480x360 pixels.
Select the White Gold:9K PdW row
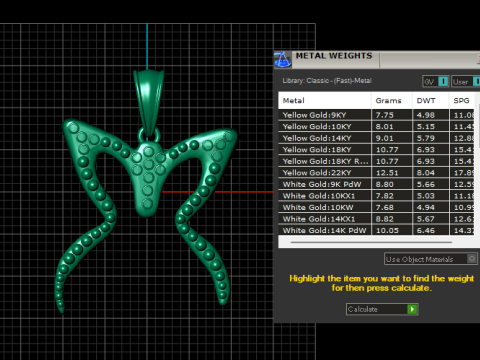376,184
